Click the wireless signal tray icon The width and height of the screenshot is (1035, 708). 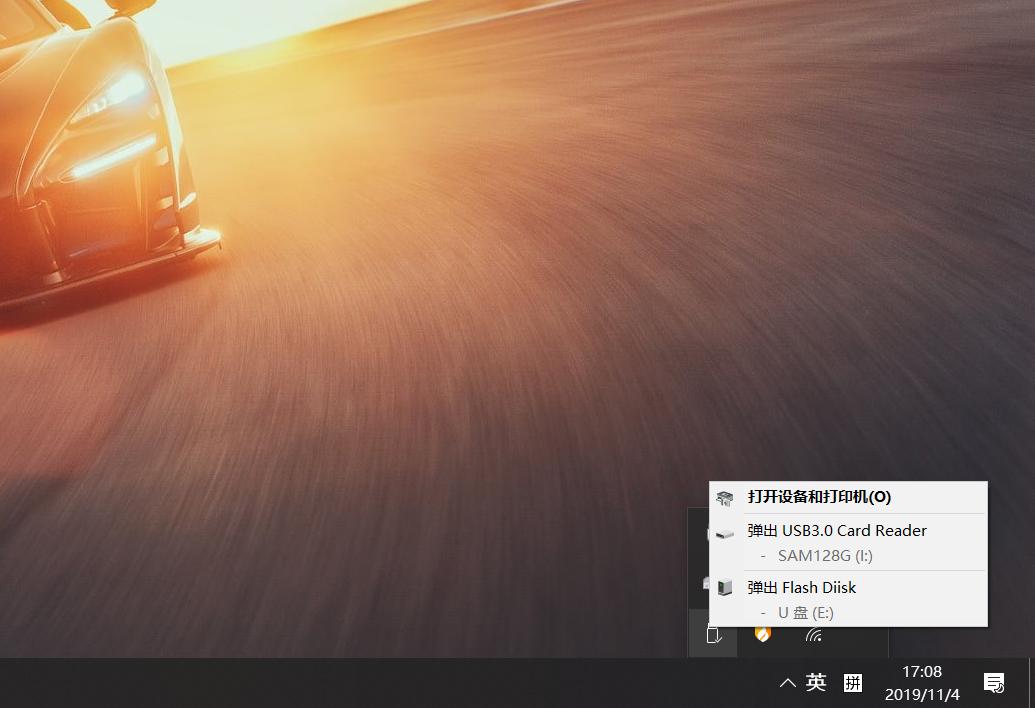(x=814, y=635)
